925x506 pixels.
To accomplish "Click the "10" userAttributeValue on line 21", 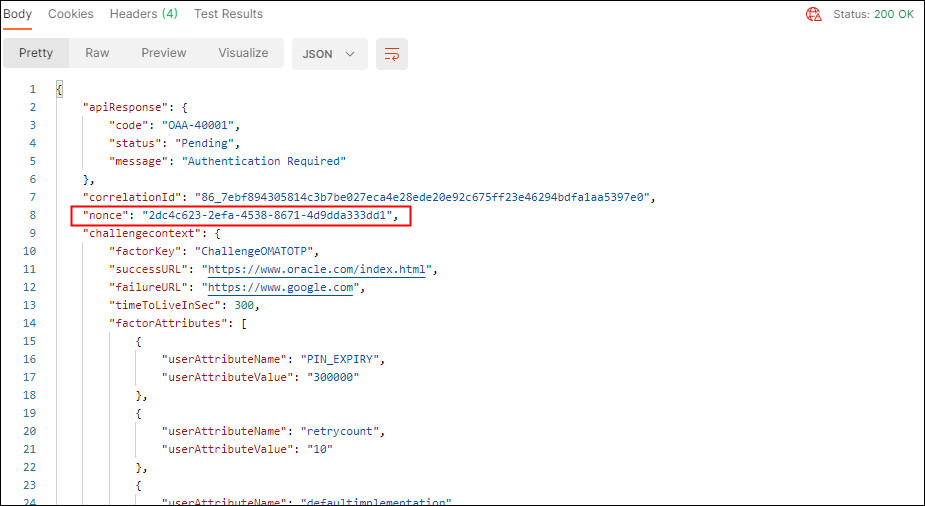I will (320, 449).
